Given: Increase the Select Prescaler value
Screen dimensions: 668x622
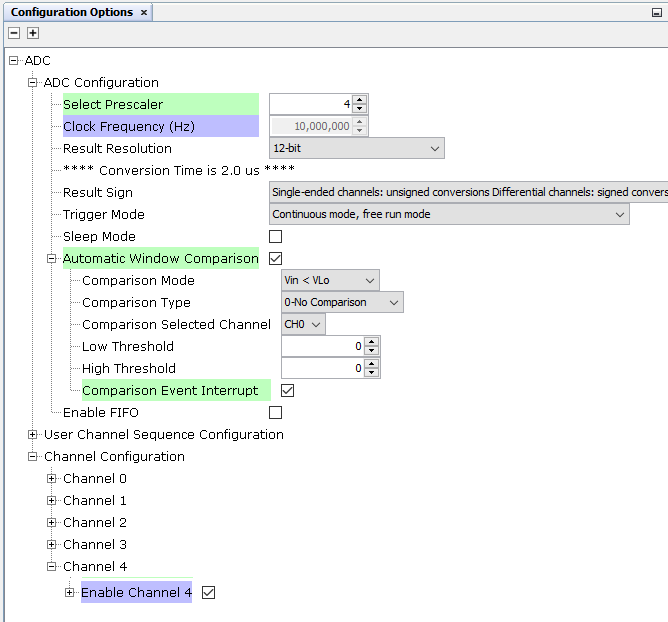Looking at the screenshot, I should click(x=360, y=100).
